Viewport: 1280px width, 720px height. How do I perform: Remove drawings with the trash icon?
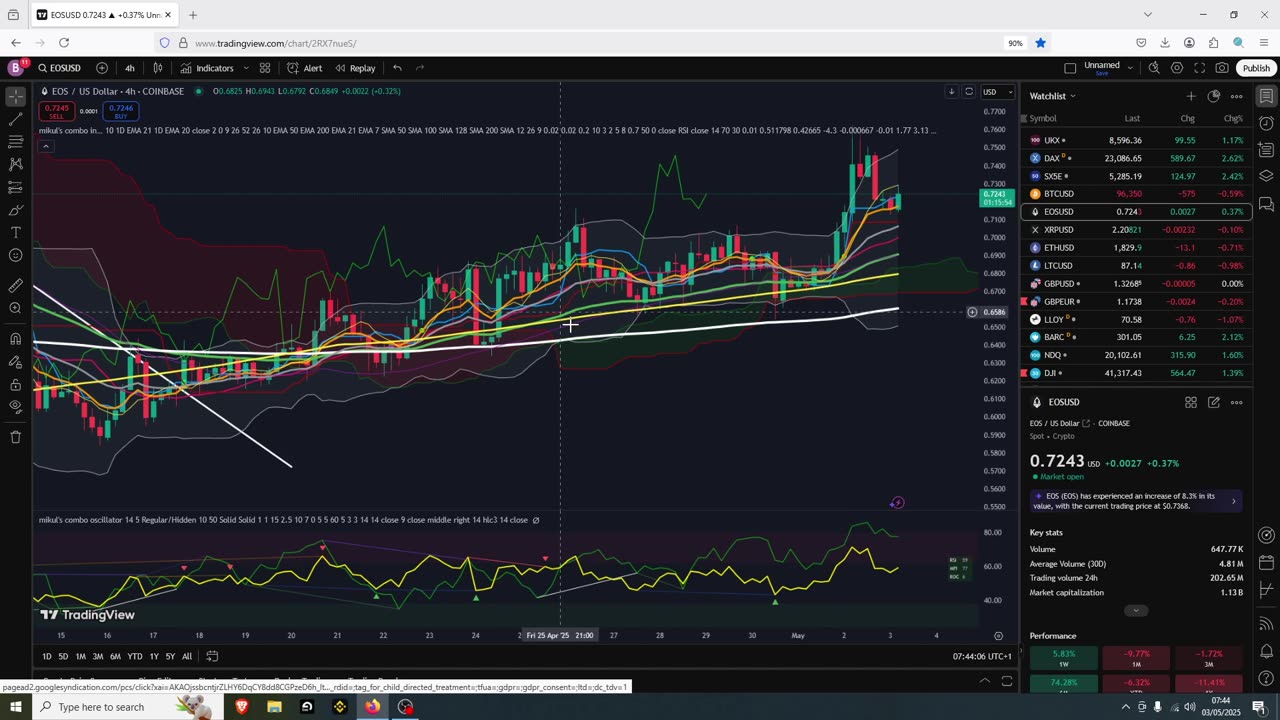[15, 437]
